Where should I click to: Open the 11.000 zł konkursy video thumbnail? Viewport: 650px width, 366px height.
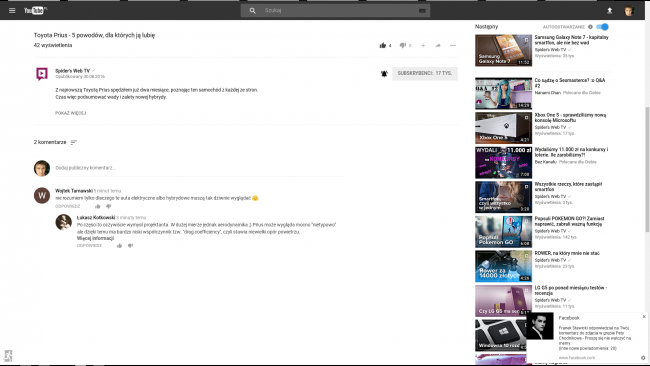click(x=503, y=162)
